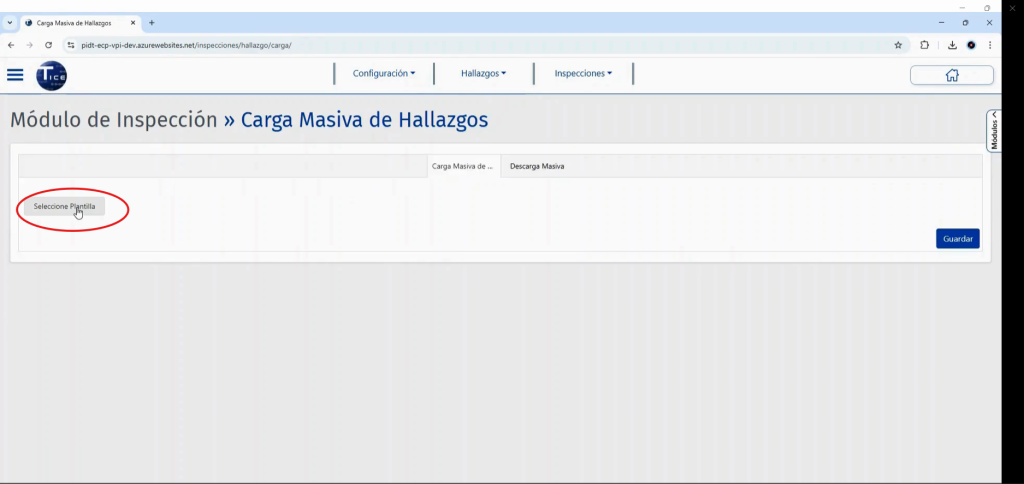Screen dimensions: 1024x484
Task: Bookmark this page with star icon
Action: click(898, 45)
